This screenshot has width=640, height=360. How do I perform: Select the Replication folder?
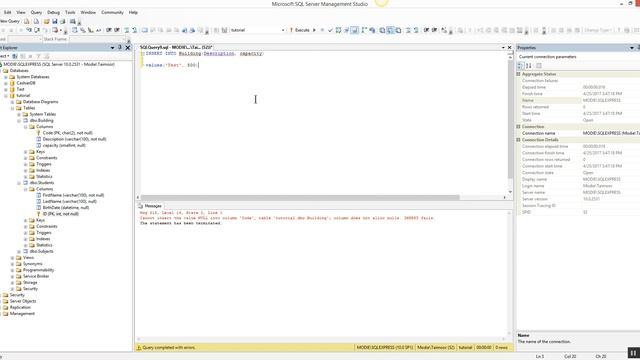[x=20, y=307]
